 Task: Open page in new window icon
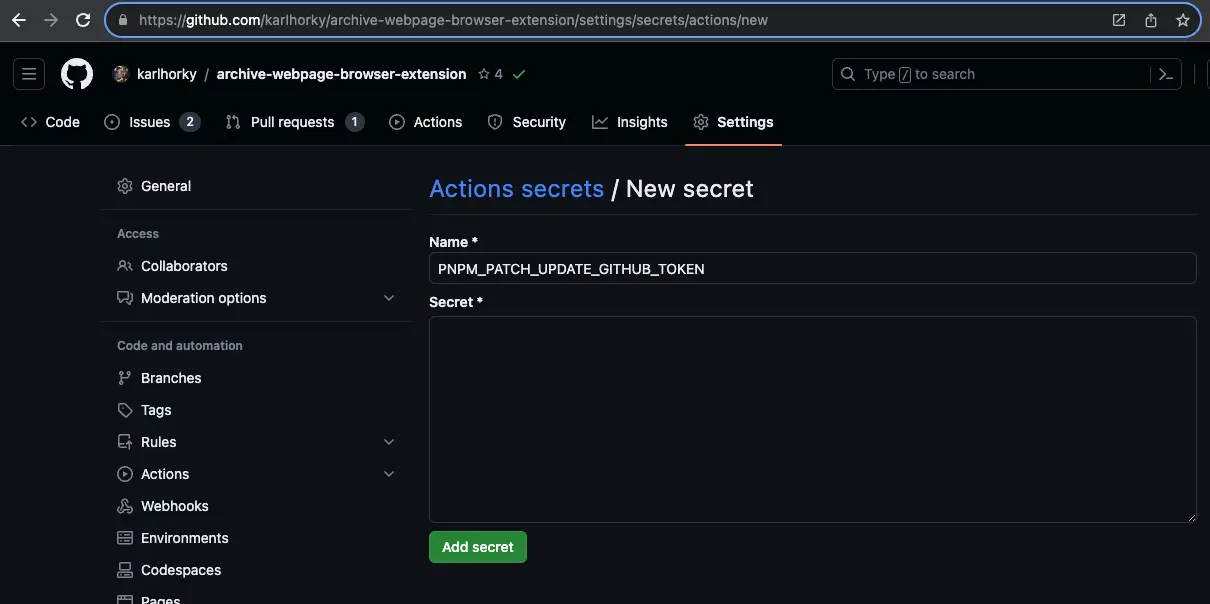(x=1119, y=20)
